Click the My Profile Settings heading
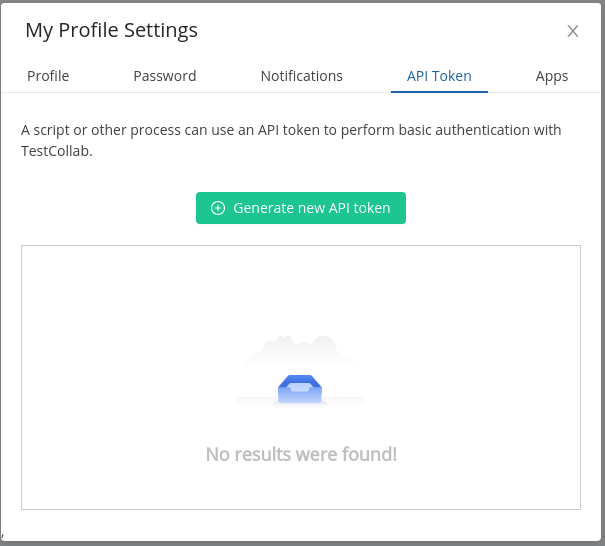This screenshot has width=605, height=546. coord(112,30)
